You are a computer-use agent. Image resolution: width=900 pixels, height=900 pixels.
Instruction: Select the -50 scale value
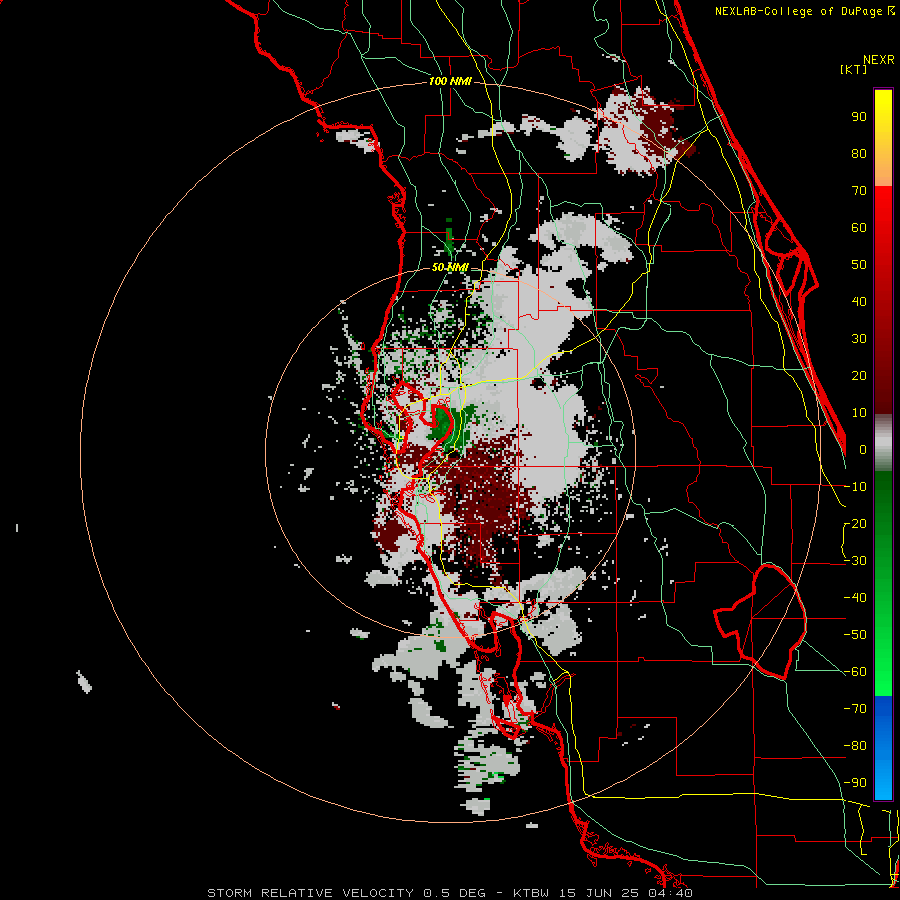click(855, 635)
